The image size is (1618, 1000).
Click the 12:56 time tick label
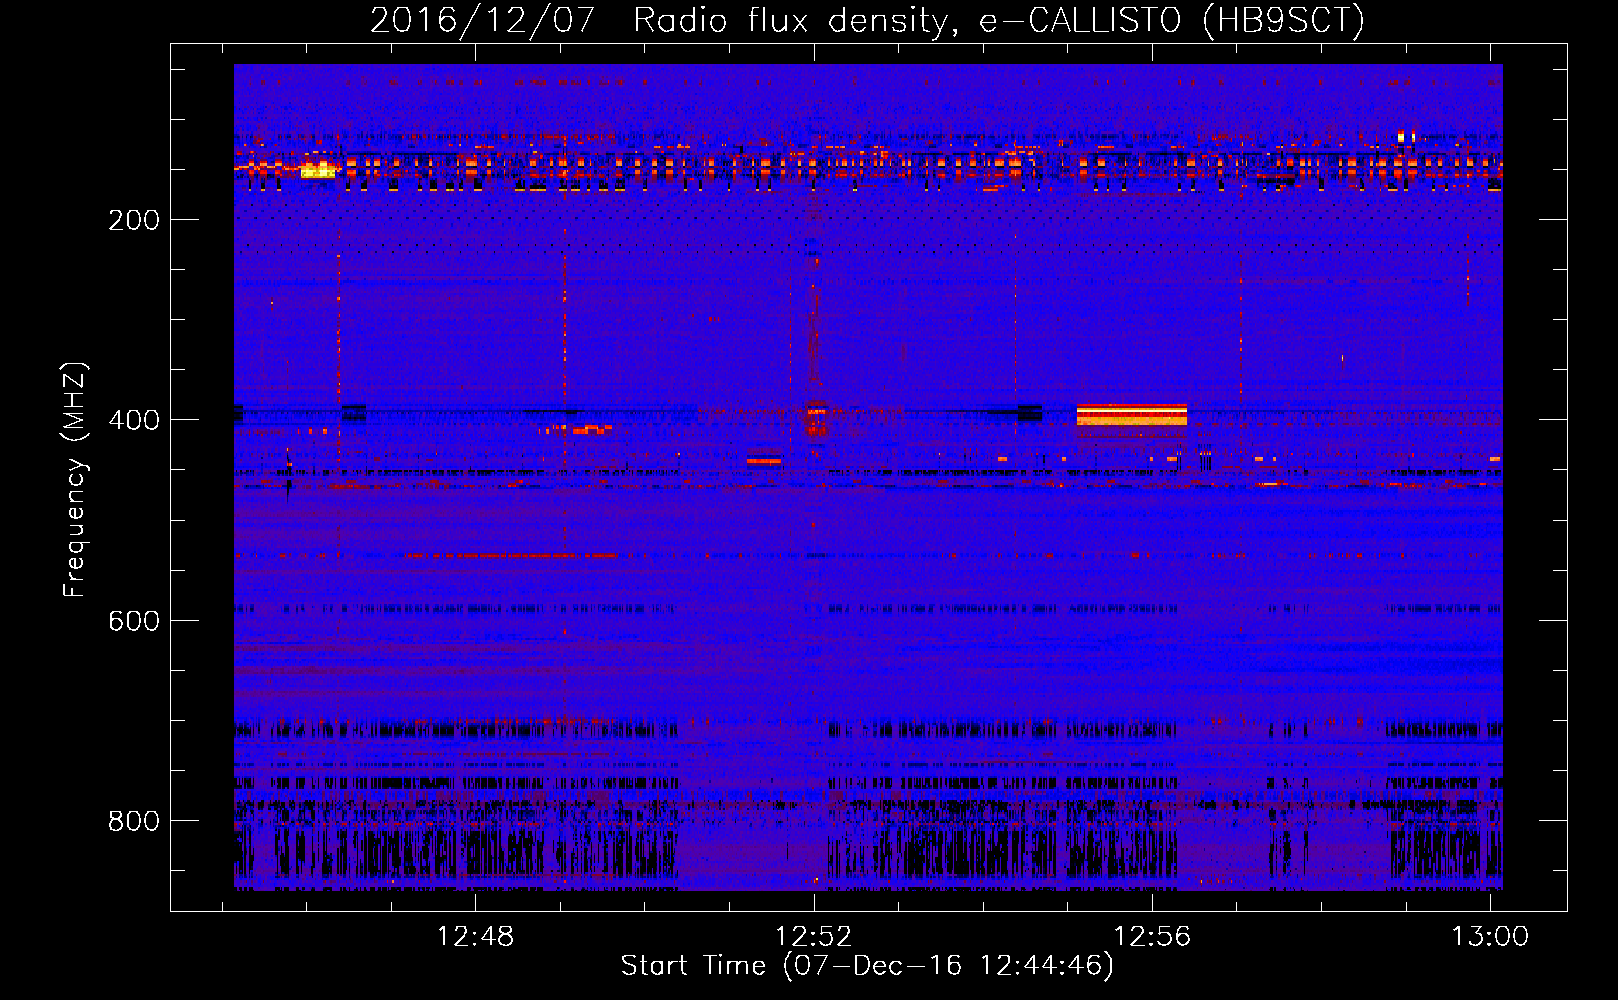1152,936
